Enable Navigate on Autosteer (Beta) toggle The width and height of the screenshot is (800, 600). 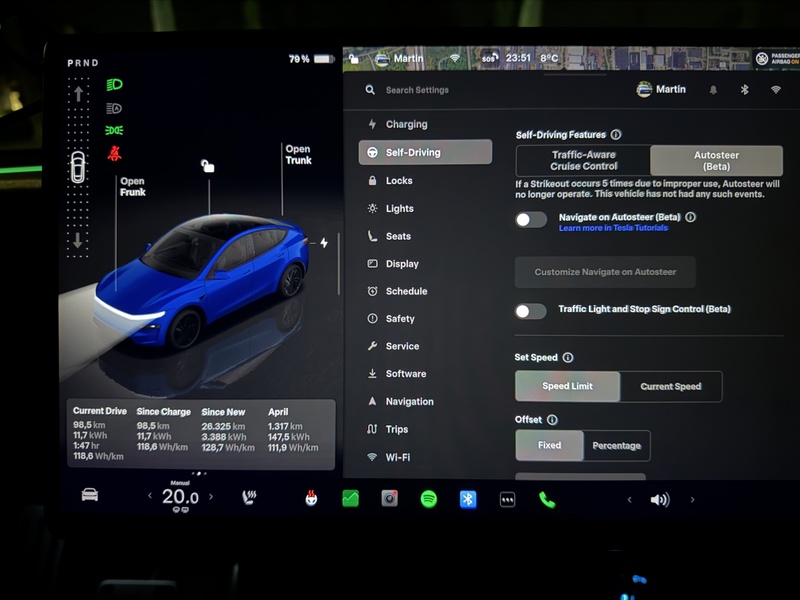531,220
